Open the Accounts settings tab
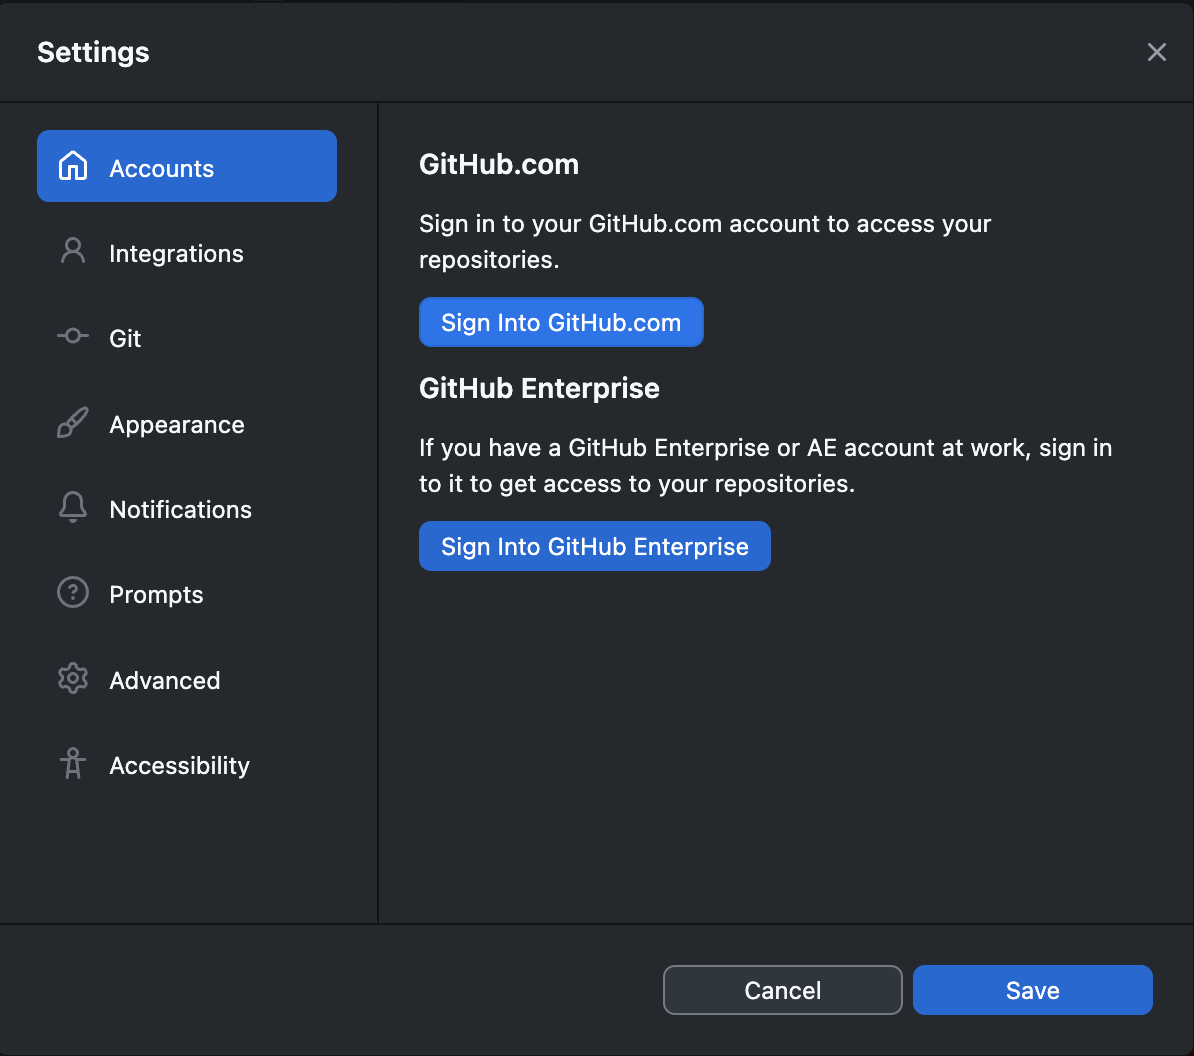The height and width of the screenshot is (1056, 1194). (x=187, y=166)
